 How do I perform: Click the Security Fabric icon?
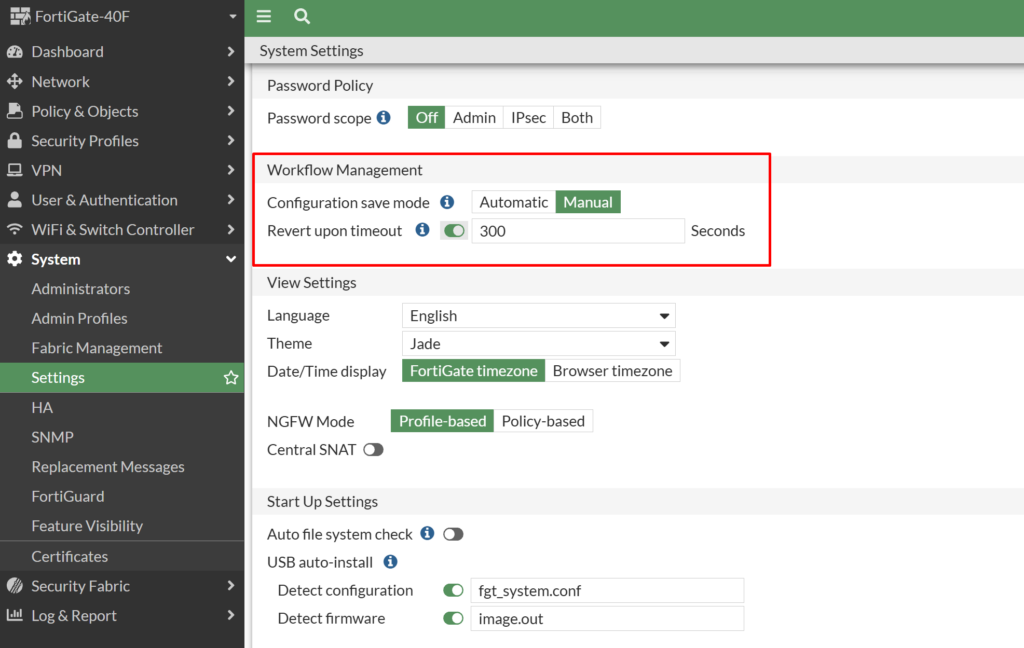[x=14, y=586]
